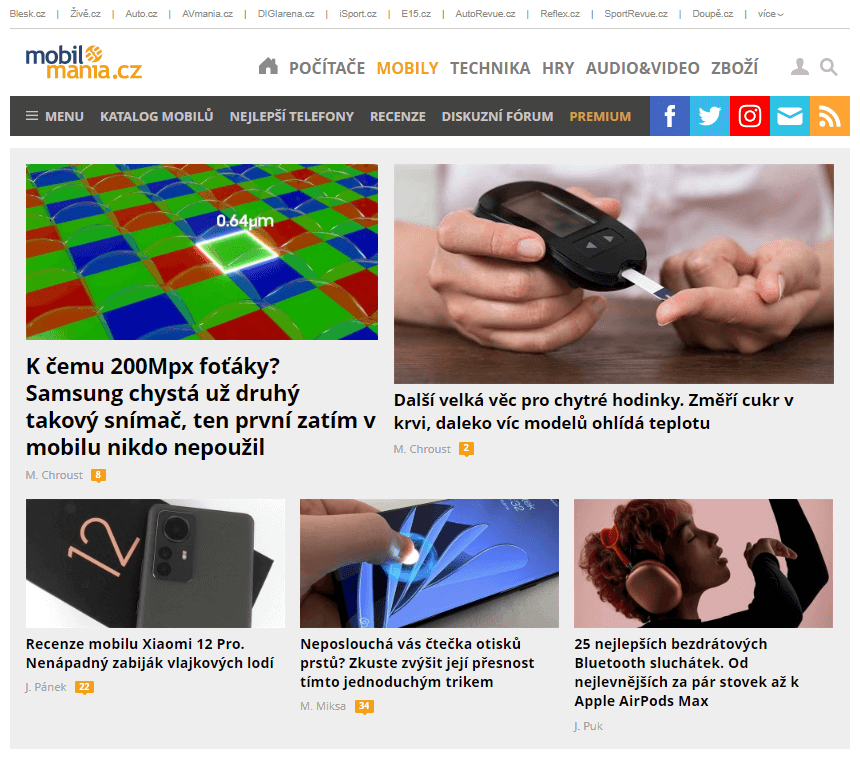Select the MOBILY section tab

[408, 68]
